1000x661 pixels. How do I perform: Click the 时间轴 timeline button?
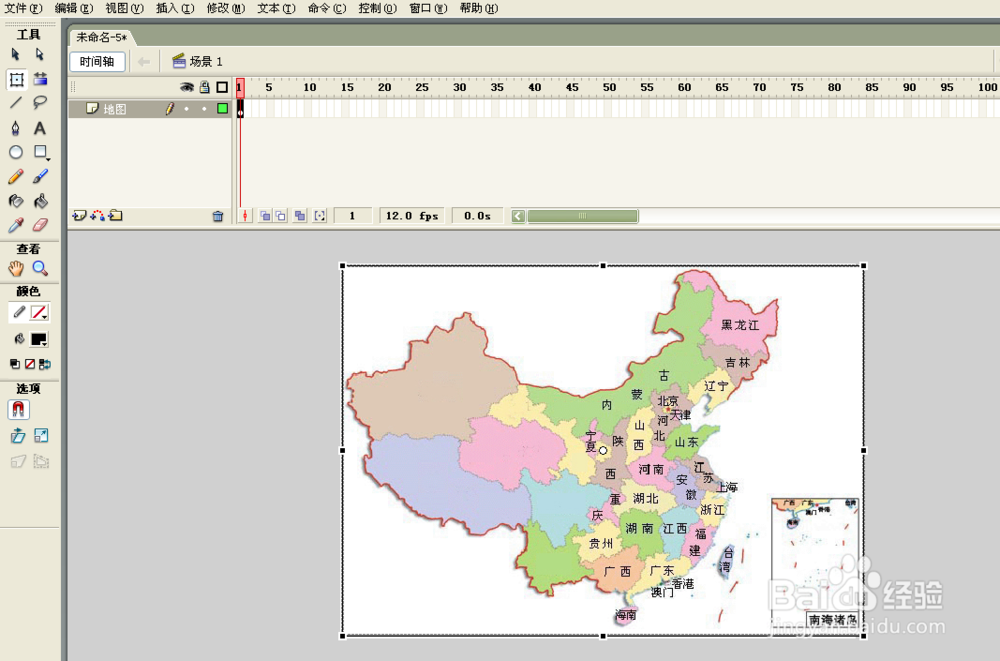(x=97, y=62)
